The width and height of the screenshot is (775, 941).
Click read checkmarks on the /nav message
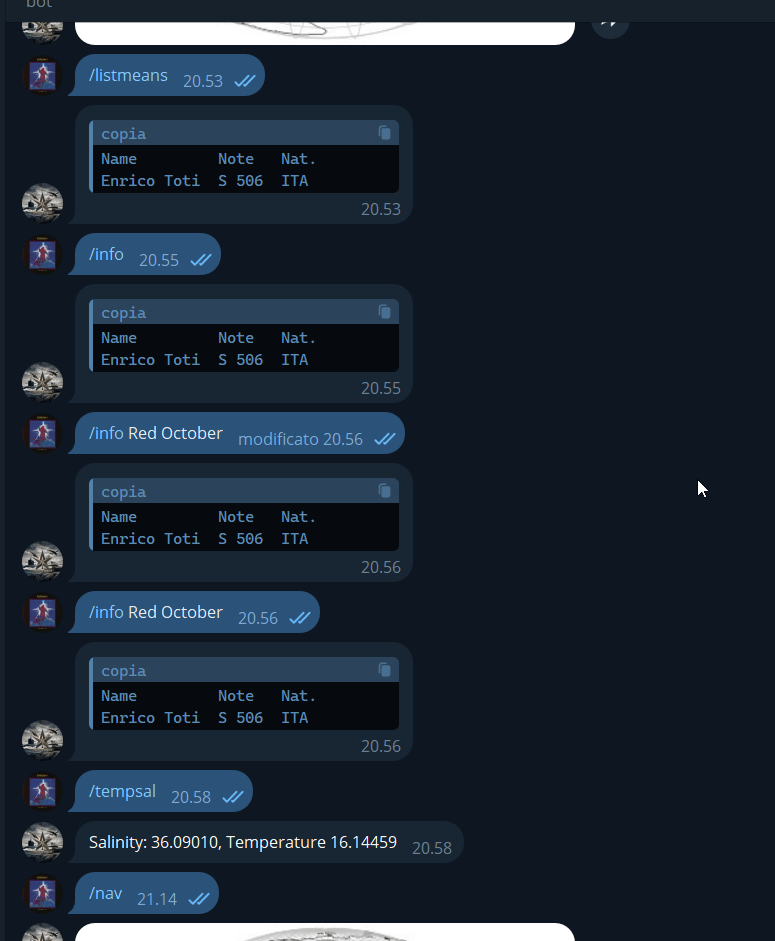pos(199,899)
